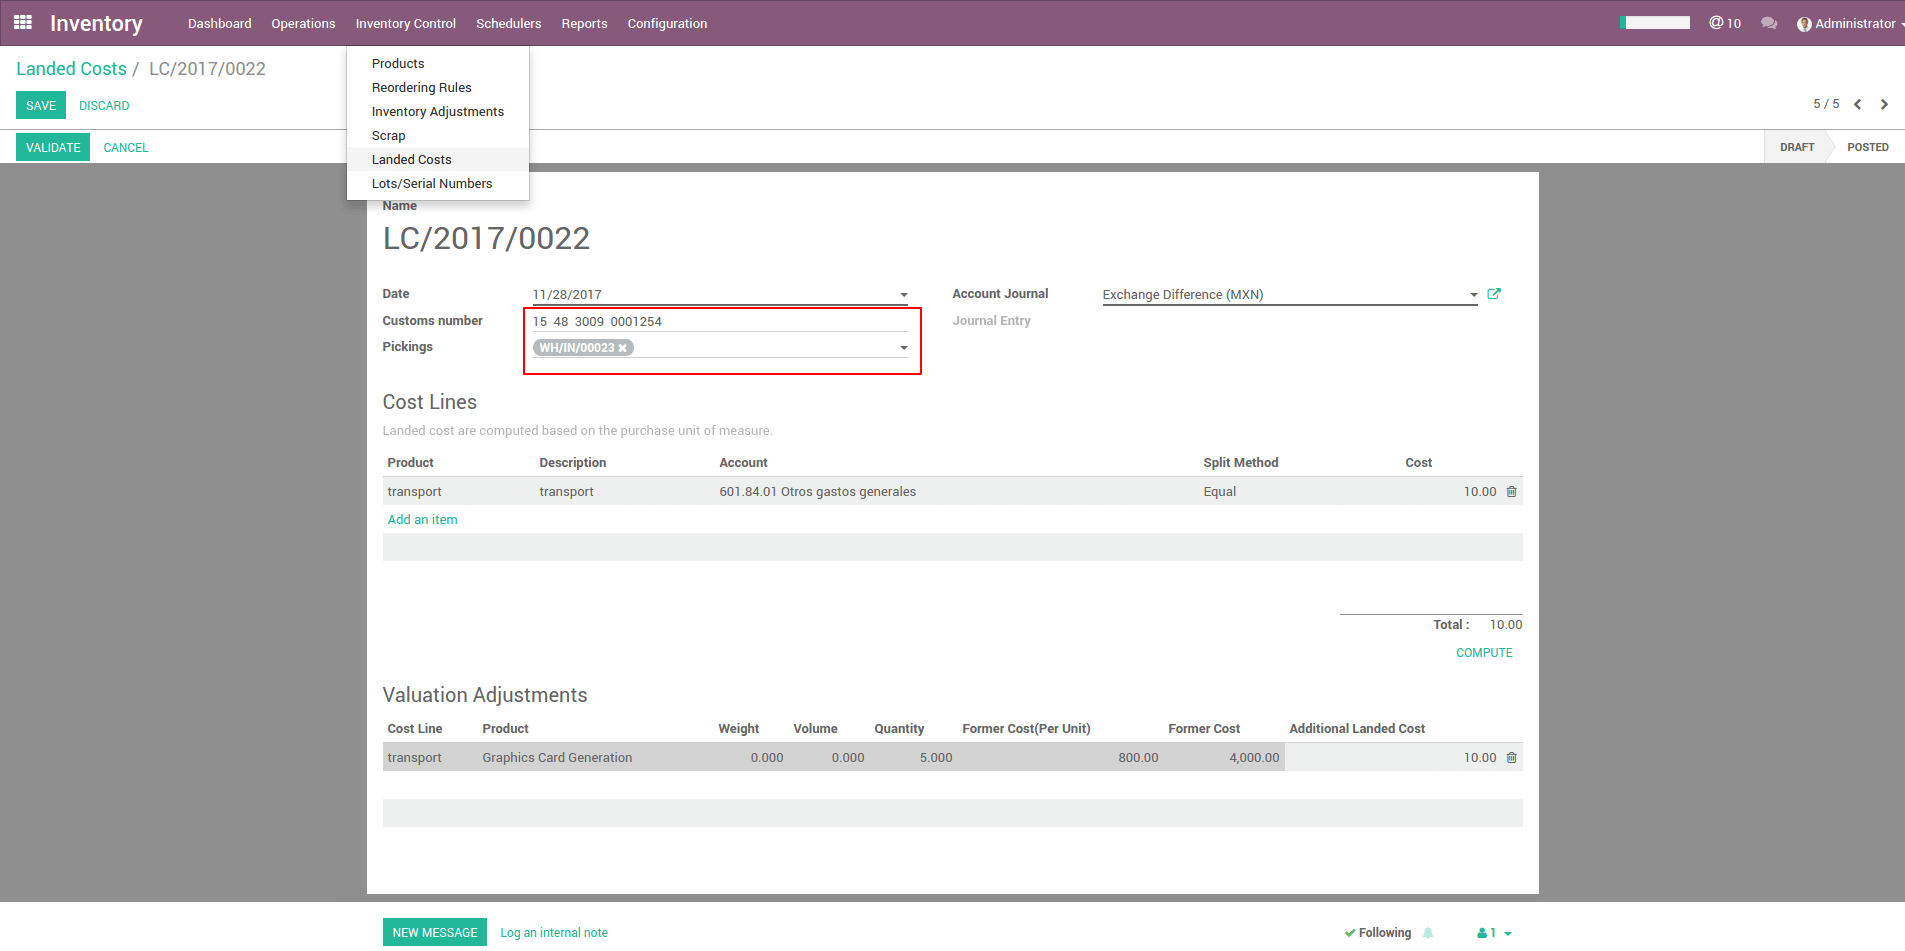The image size is (1905, 951).
Task: Go to next record with right arrow
Action: coord(1884,105)
